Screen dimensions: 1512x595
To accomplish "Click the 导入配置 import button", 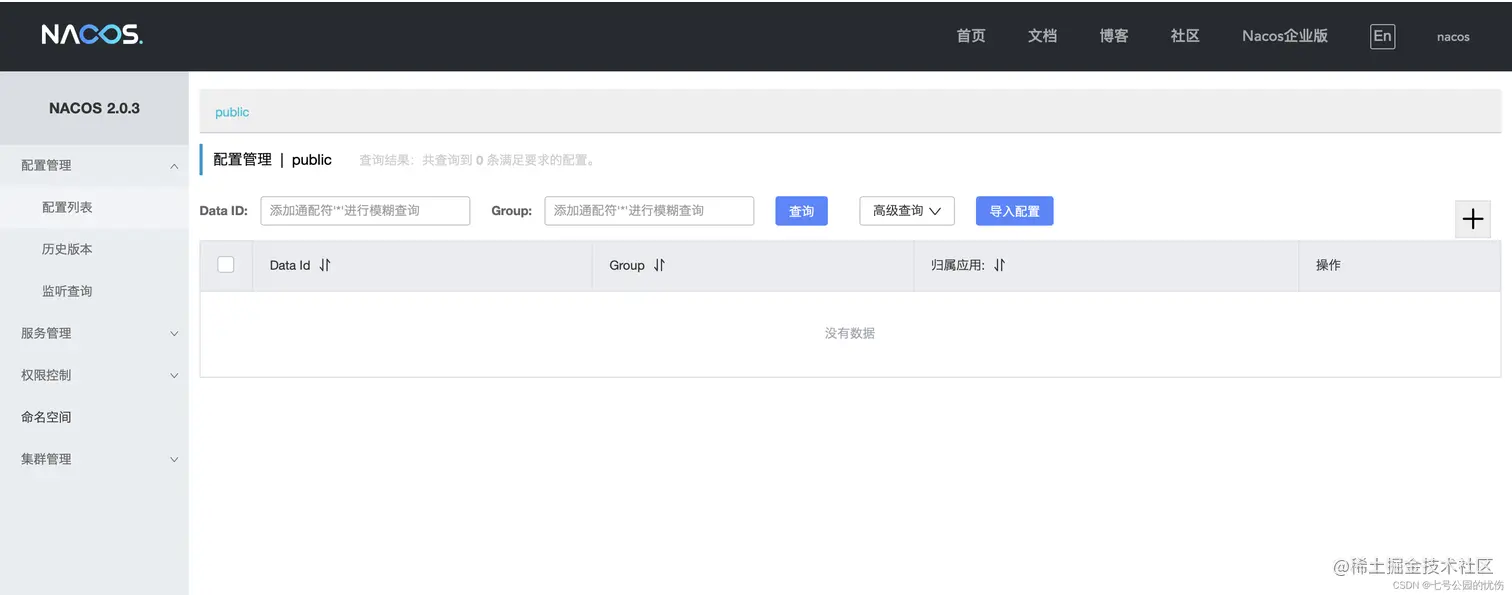I will (x=1014, y=211).
